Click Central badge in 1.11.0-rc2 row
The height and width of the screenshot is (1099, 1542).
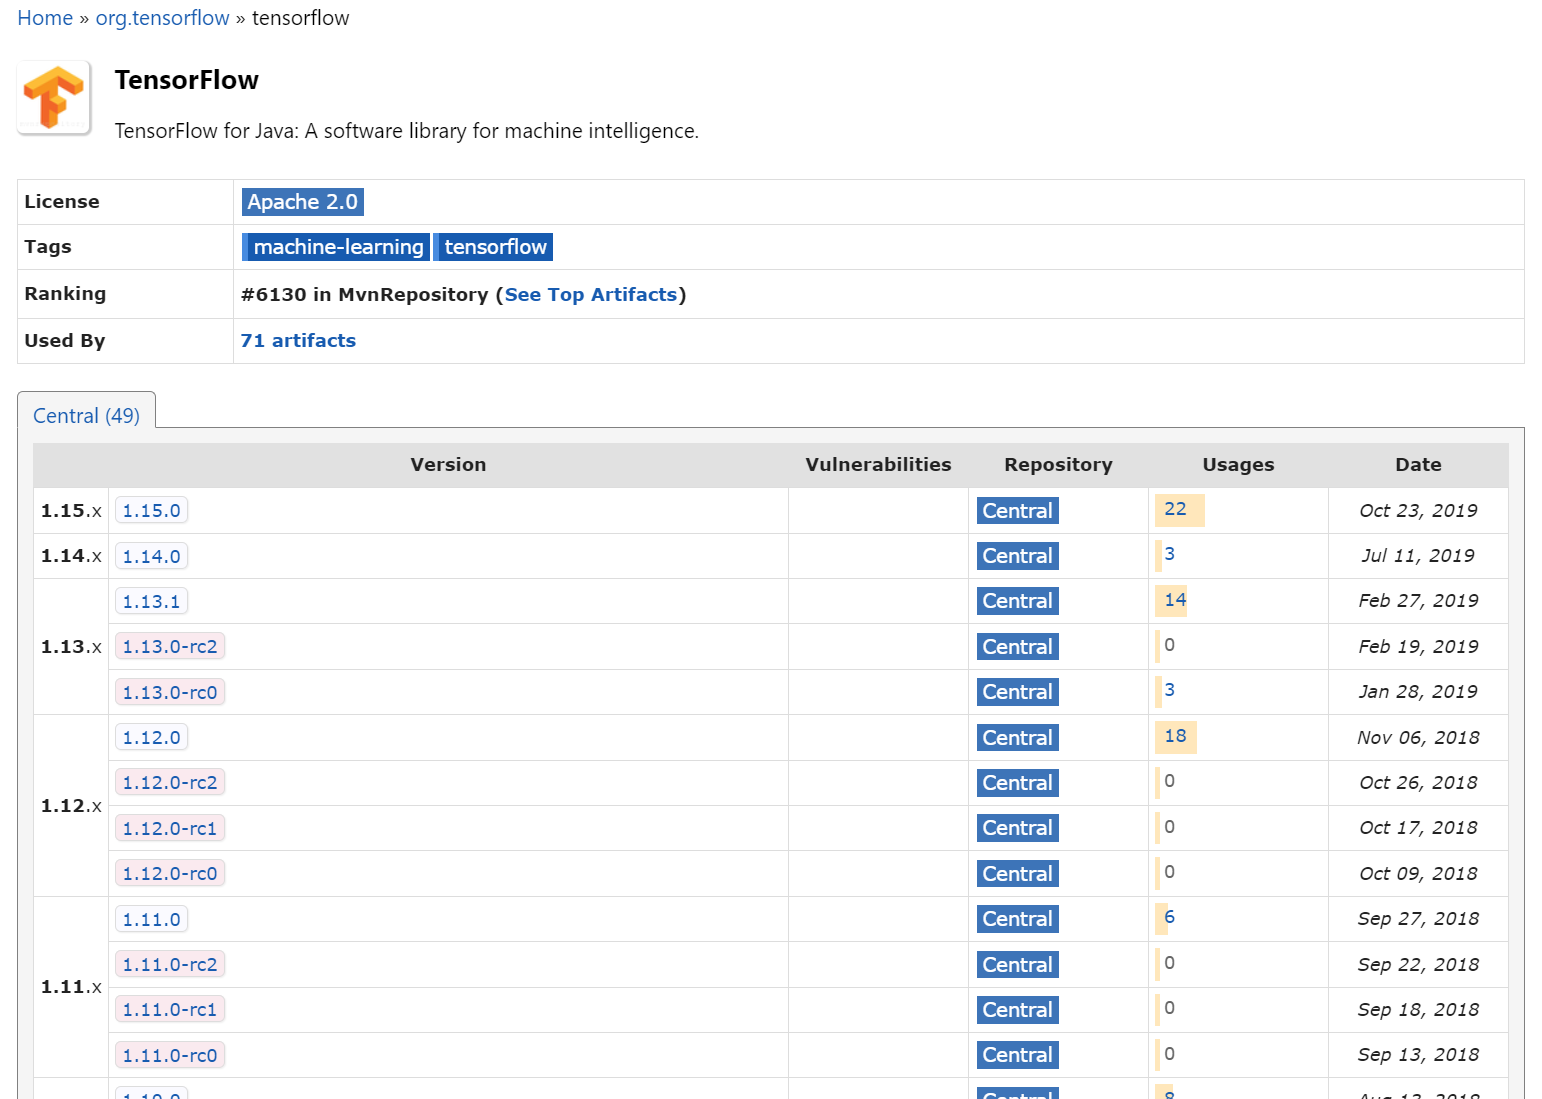click(x=1017, y=965)
